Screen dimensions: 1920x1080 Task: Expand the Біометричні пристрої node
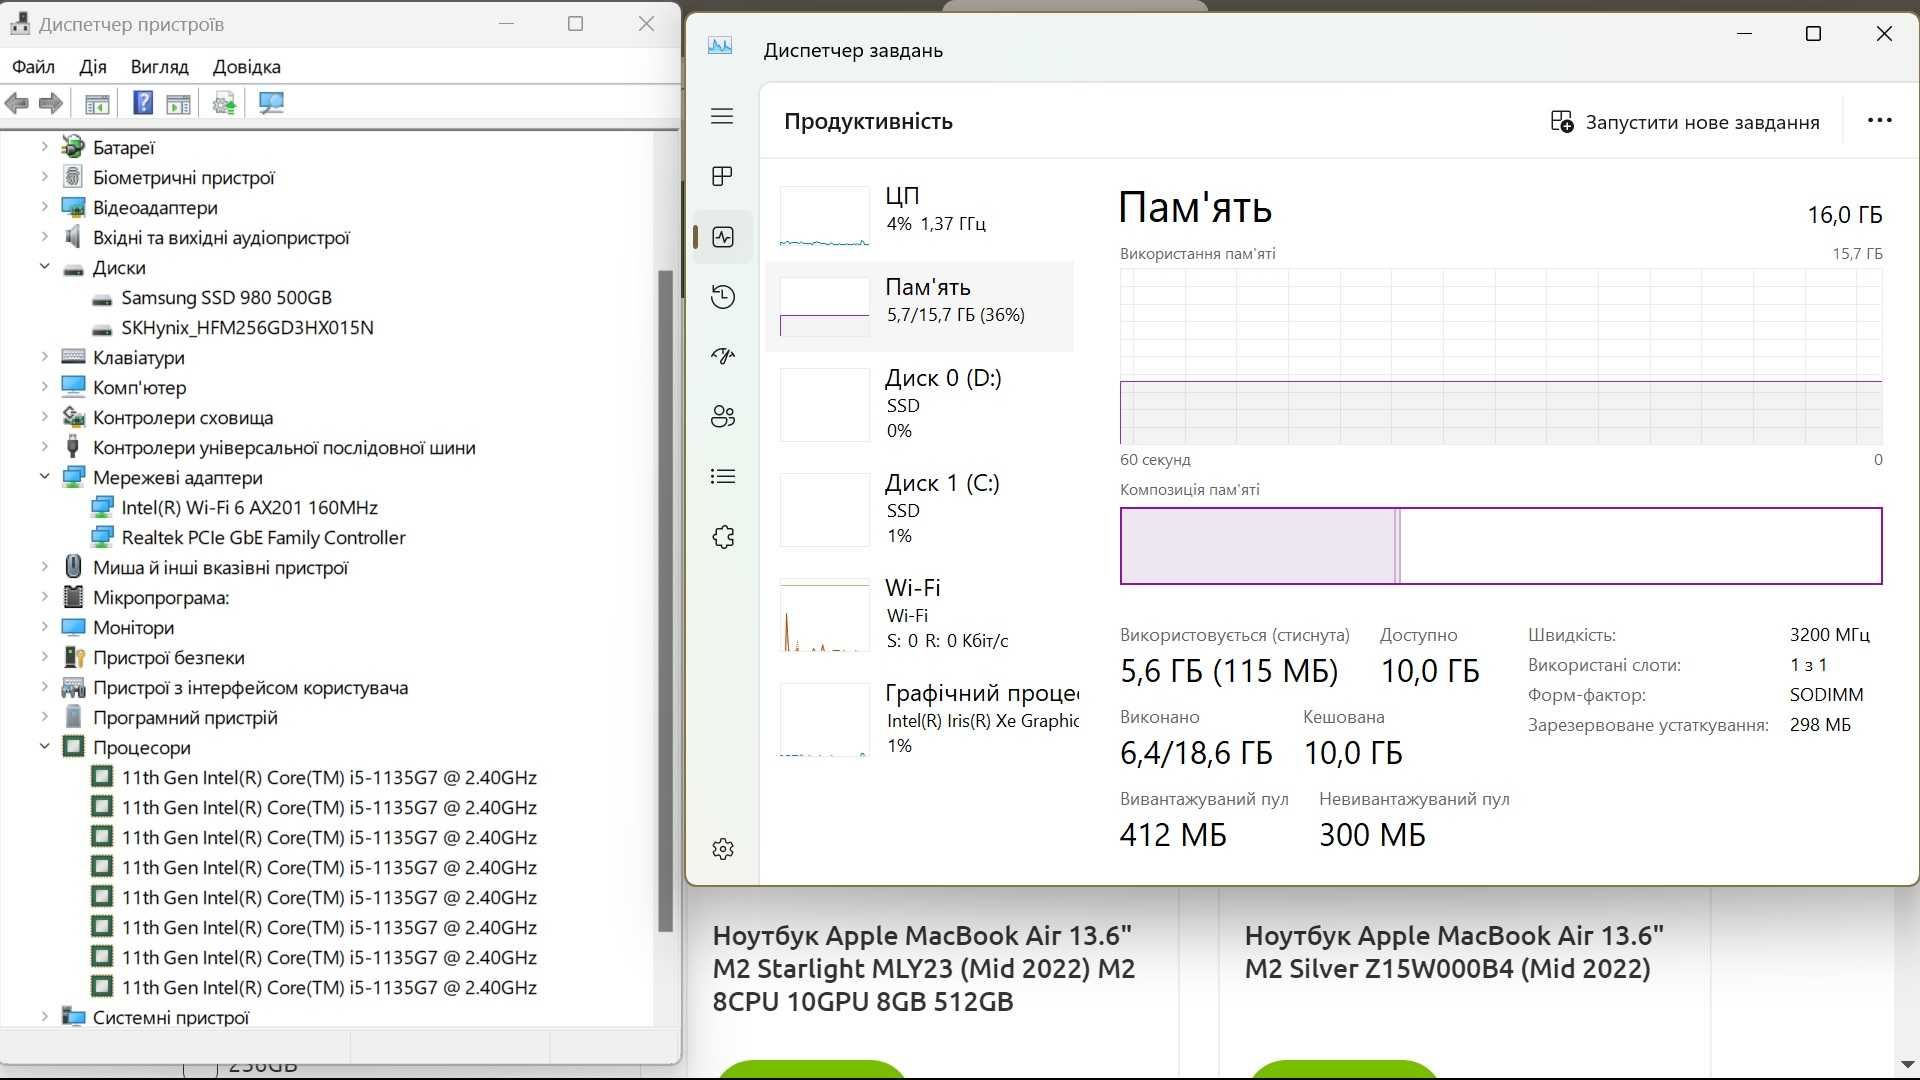click(44, 177)
